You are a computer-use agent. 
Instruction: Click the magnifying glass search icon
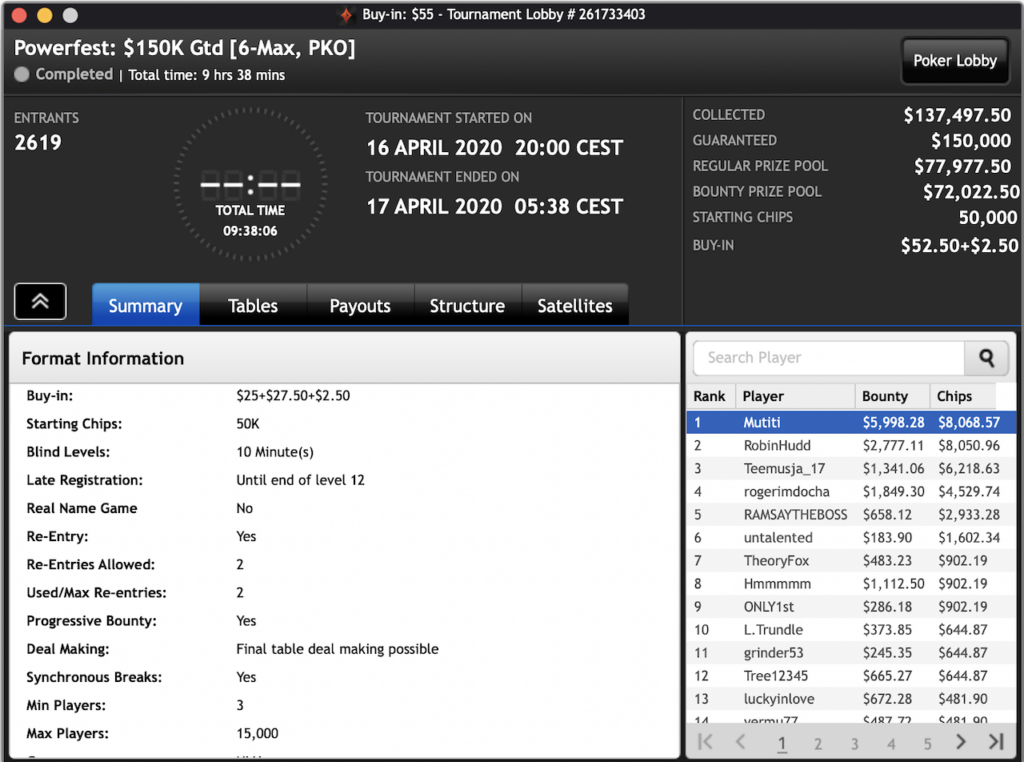[986, 358]
